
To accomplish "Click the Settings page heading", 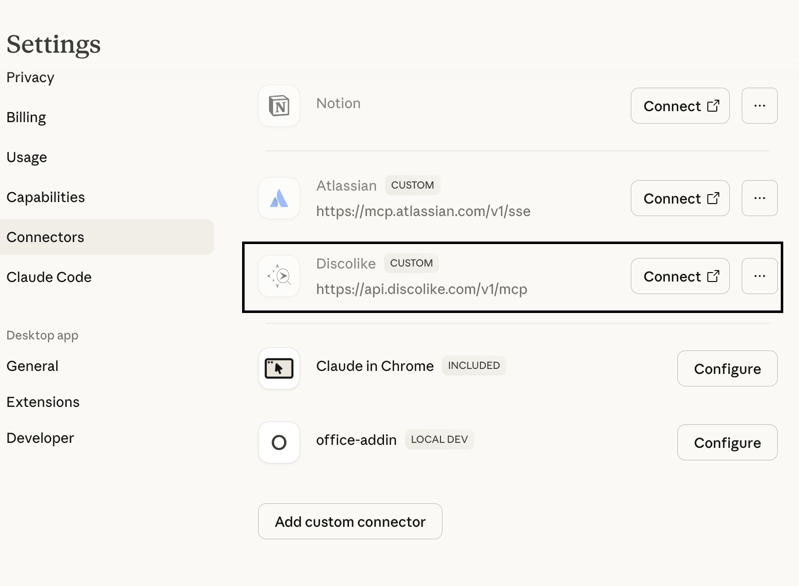I will click(x=54, y=44).
